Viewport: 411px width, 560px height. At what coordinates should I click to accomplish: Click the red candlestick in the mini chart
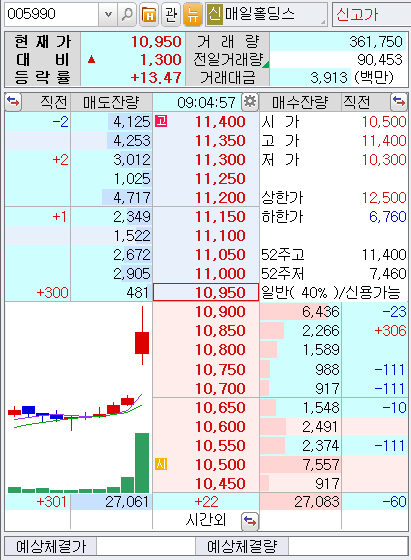point(142,342)
